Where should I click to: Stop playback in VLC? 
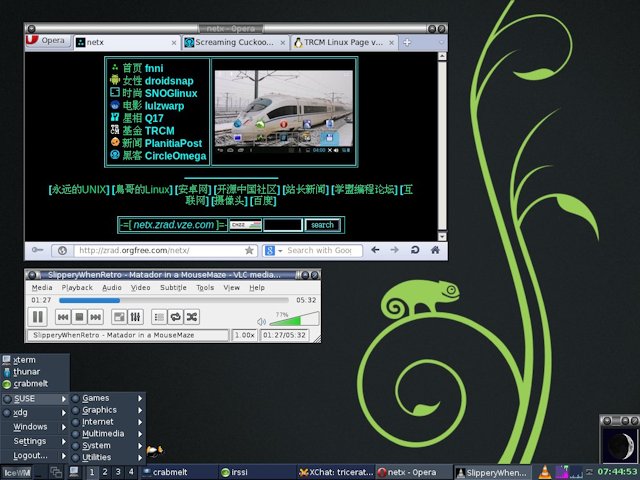[x=80, y=317]
